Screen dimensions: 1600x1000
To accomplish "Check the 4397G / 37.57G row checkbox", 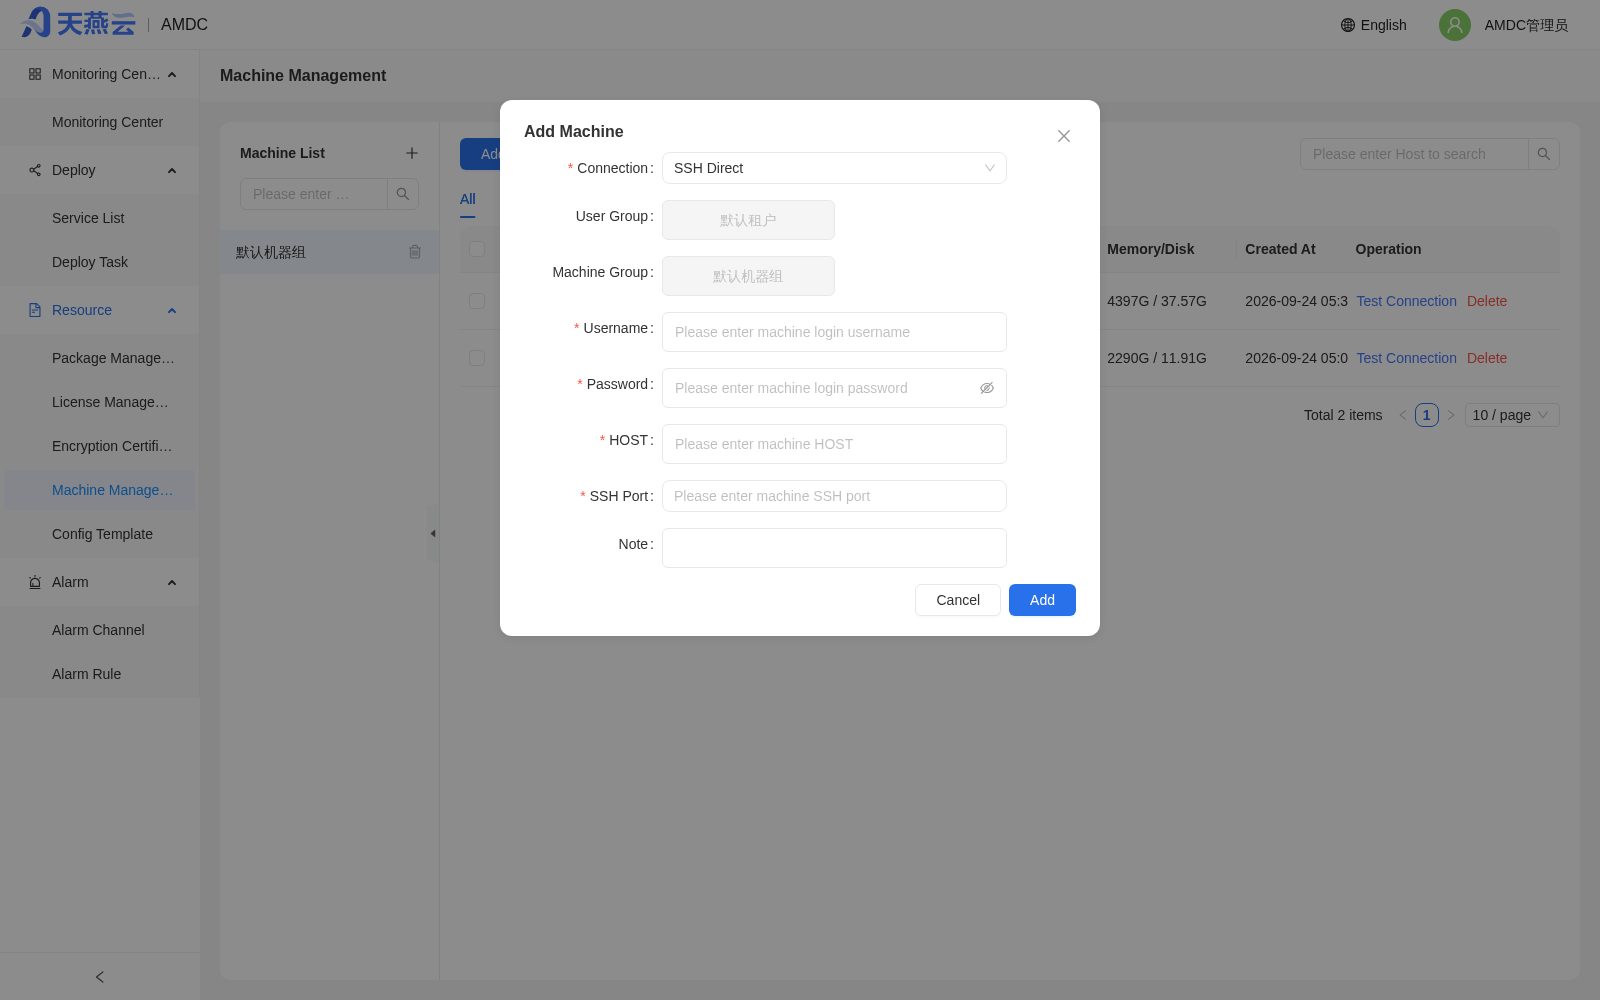I will [x=477, y=301].
